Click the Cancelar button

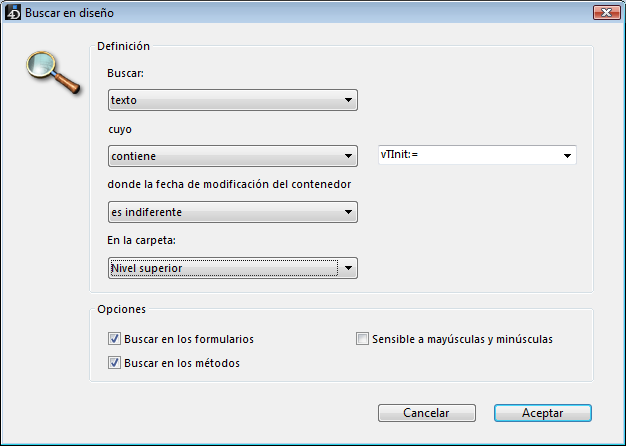tap(425, 413)
